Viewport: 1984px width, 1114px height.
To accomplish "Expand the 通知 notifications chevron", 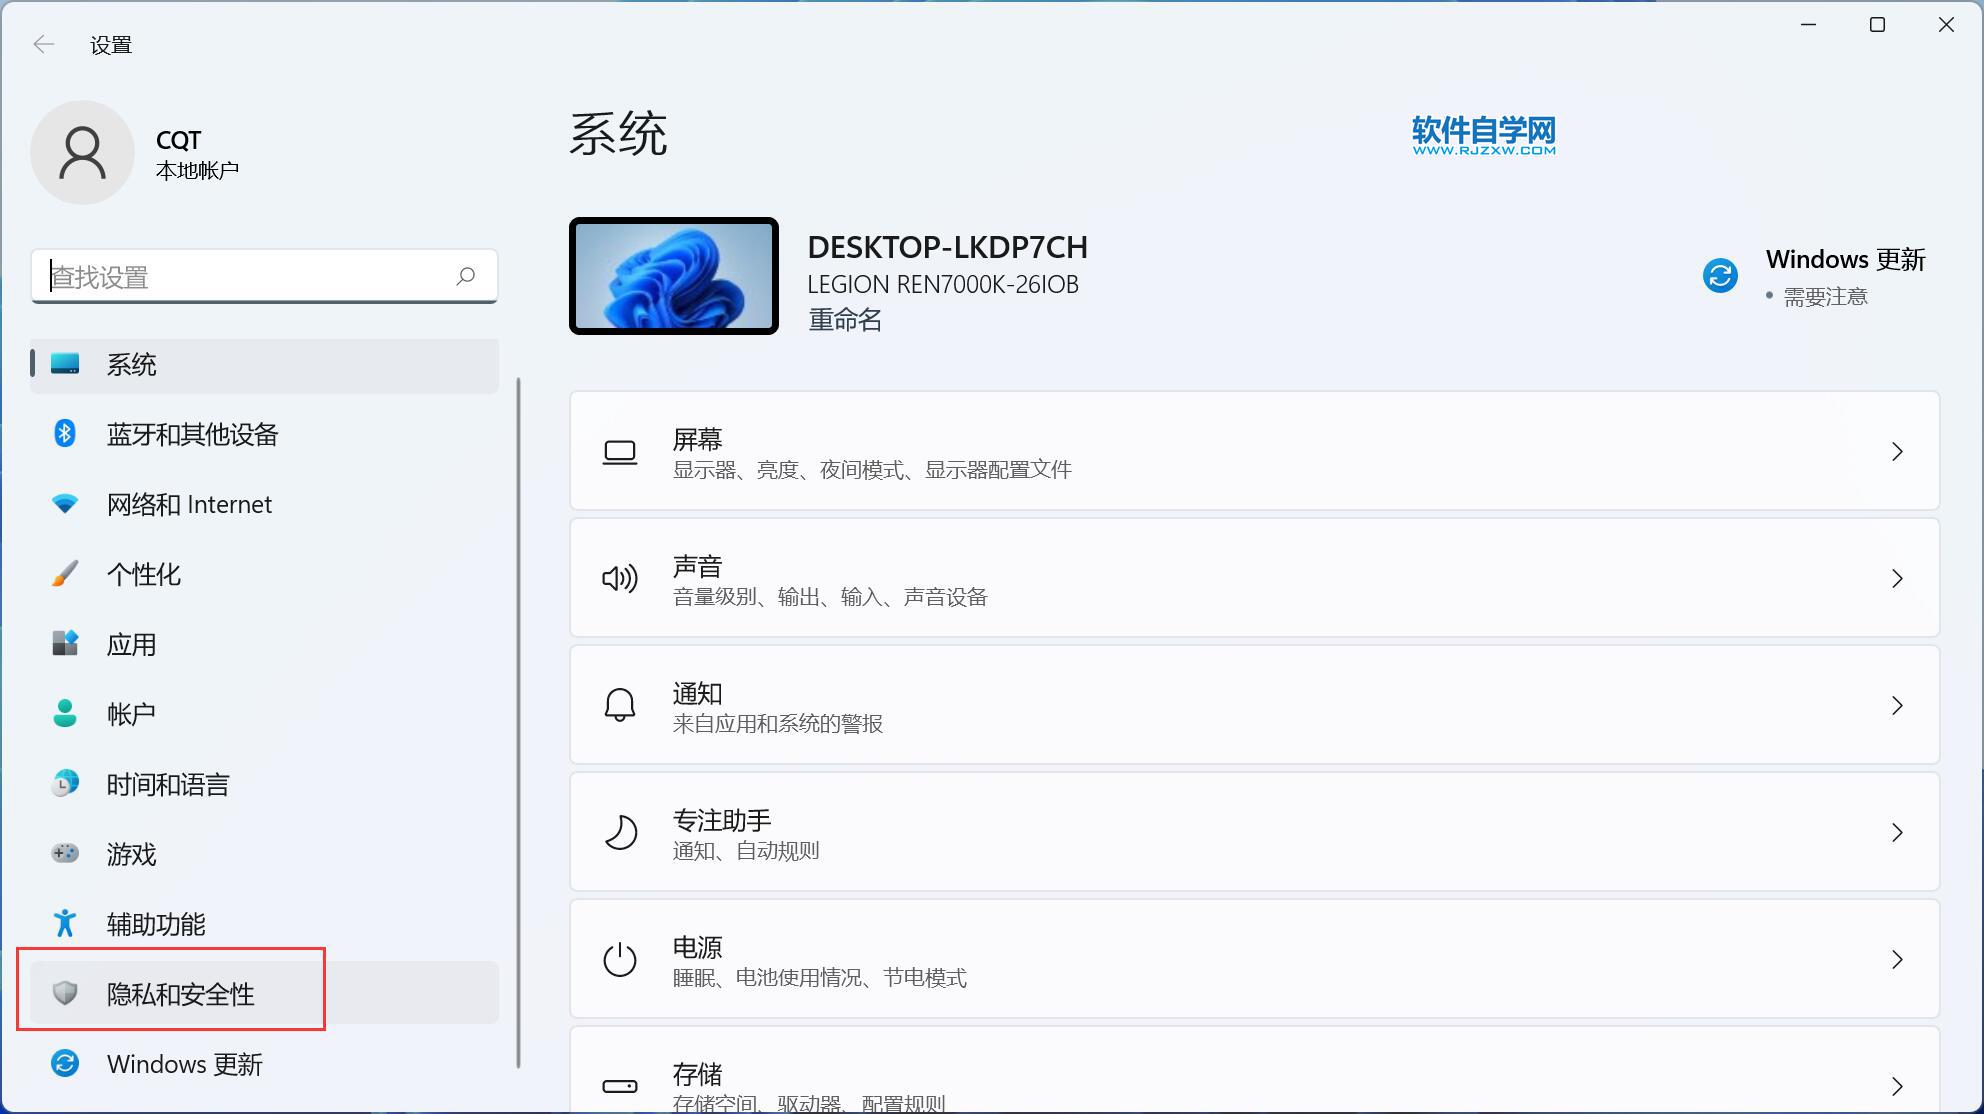I will pyautogui.click(x=1896, y=706).
